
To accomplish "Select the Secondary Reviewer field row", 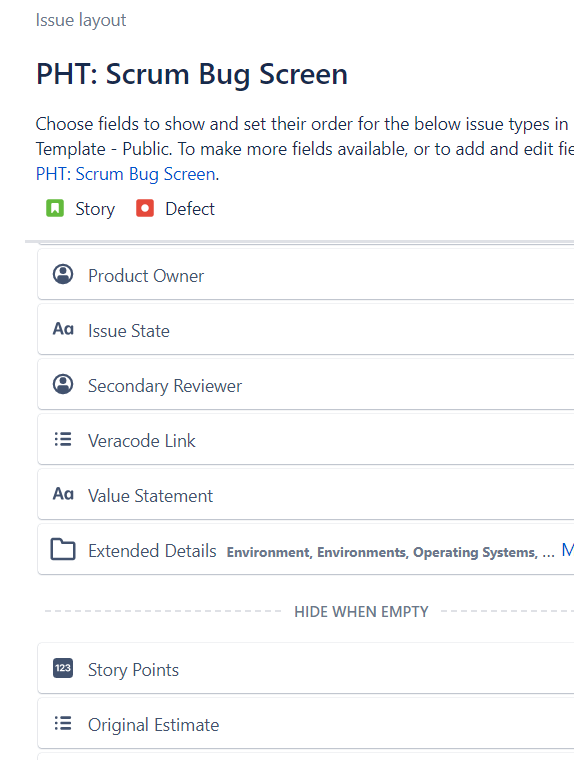I will (x=306, y=384).
